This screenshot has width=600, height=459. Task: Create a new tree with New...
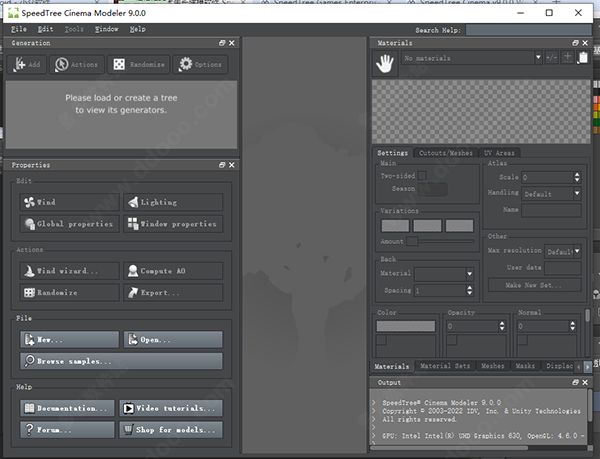[69, 339]
